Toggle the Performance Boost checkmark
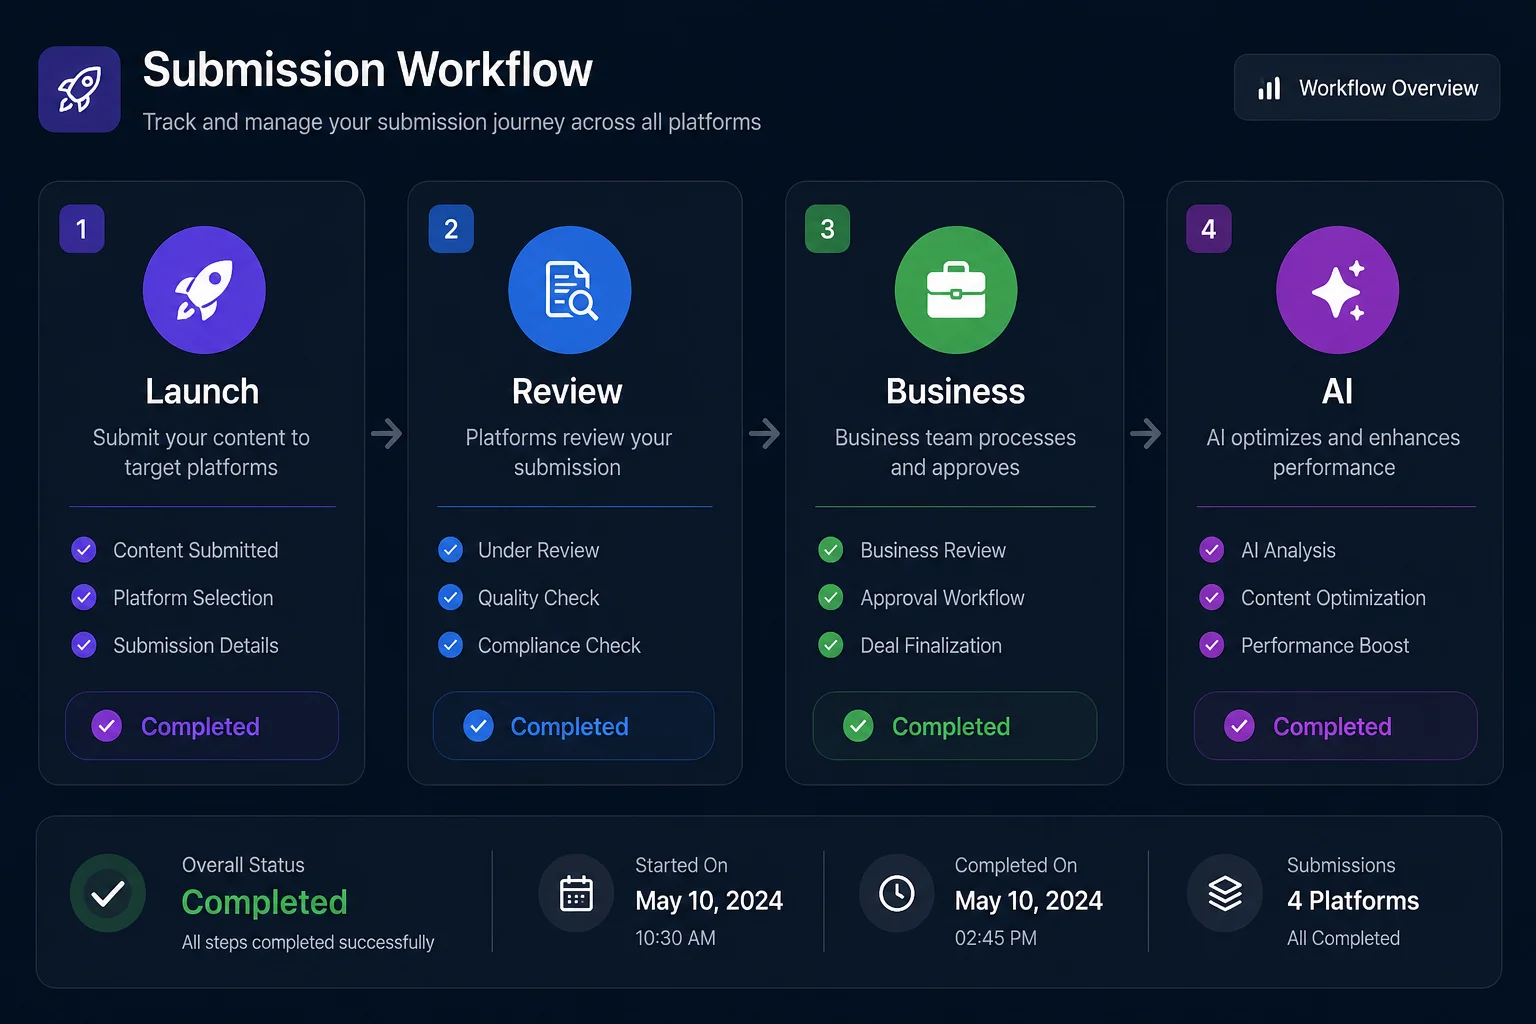The image size is (1536, 1024). [1212, 645]
